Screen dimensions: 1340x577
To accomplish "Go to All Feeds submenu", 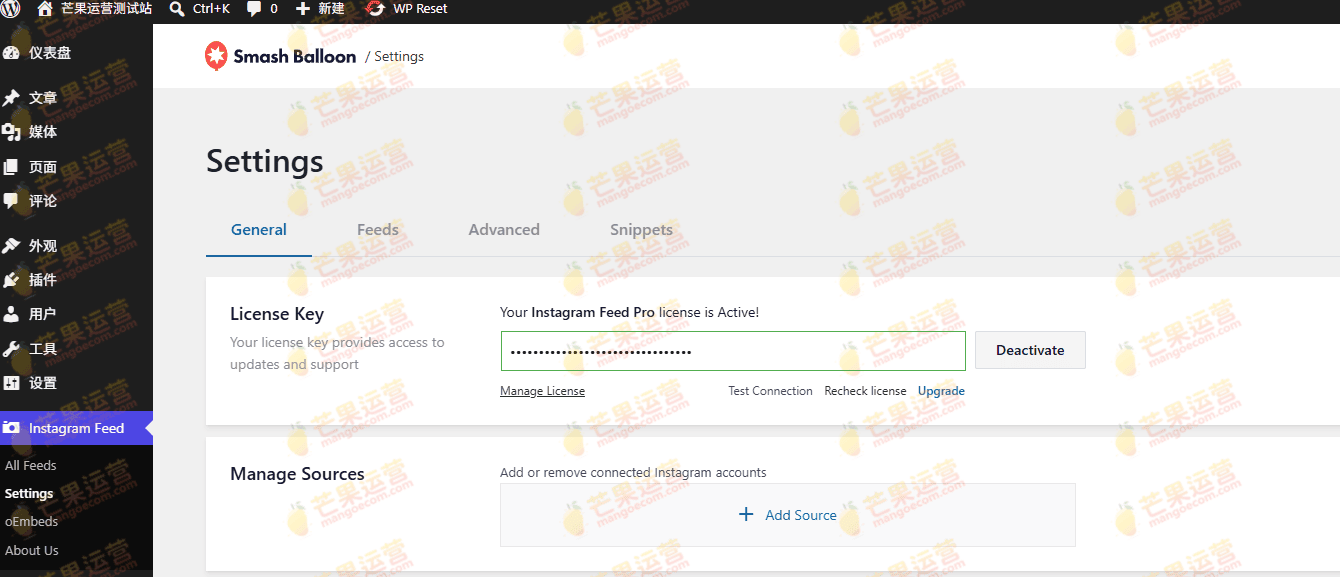I will click(x=30, y=465).
